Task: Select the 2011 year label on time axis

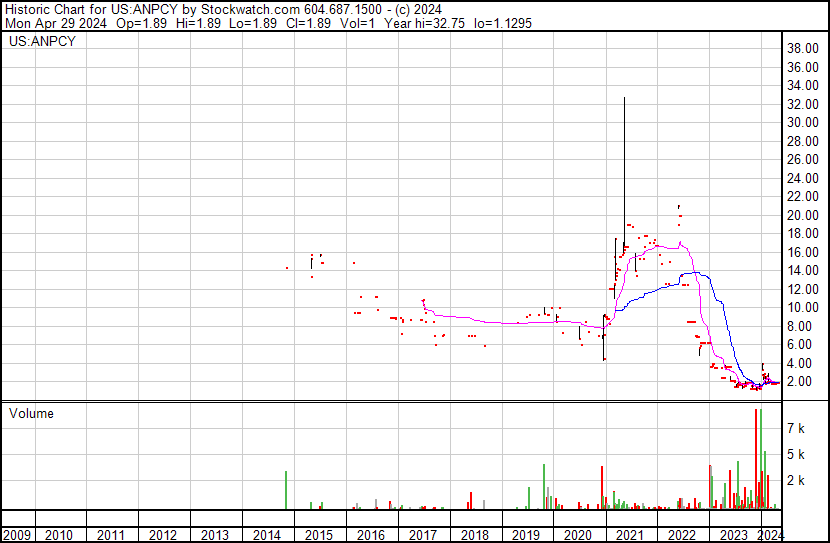Action: (x=111, y=535)
